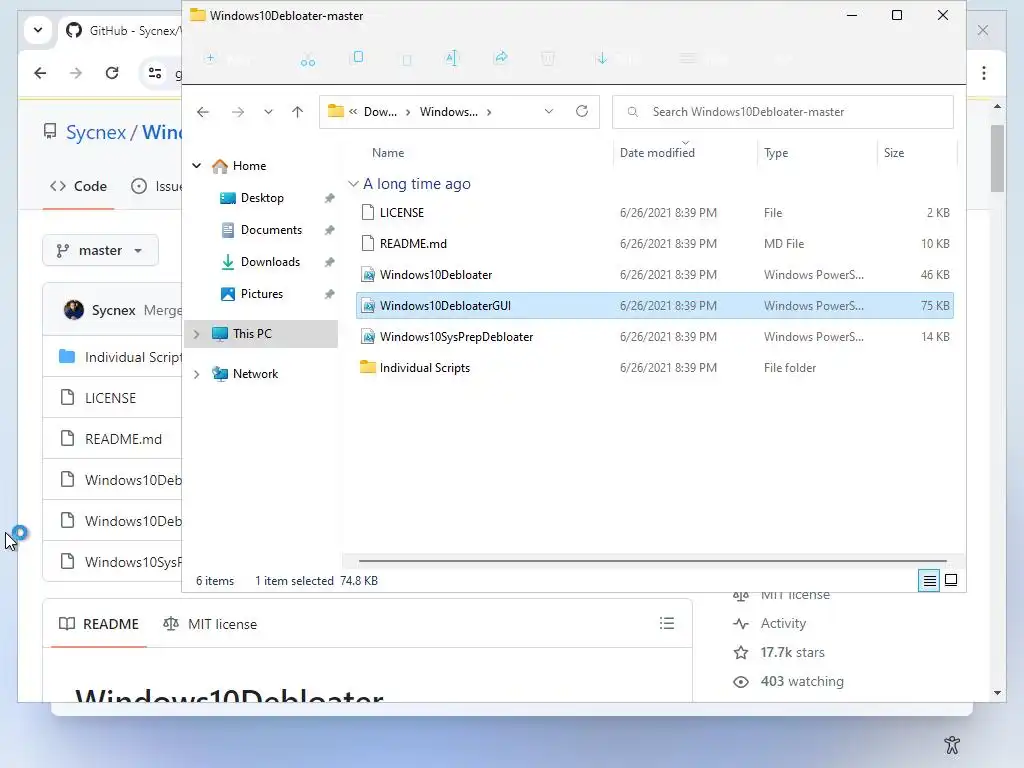Viewport: 1024px width, 768px height.
Task: Select the Windows10SysPrepDebloater script
Action: tap(654, 337)
